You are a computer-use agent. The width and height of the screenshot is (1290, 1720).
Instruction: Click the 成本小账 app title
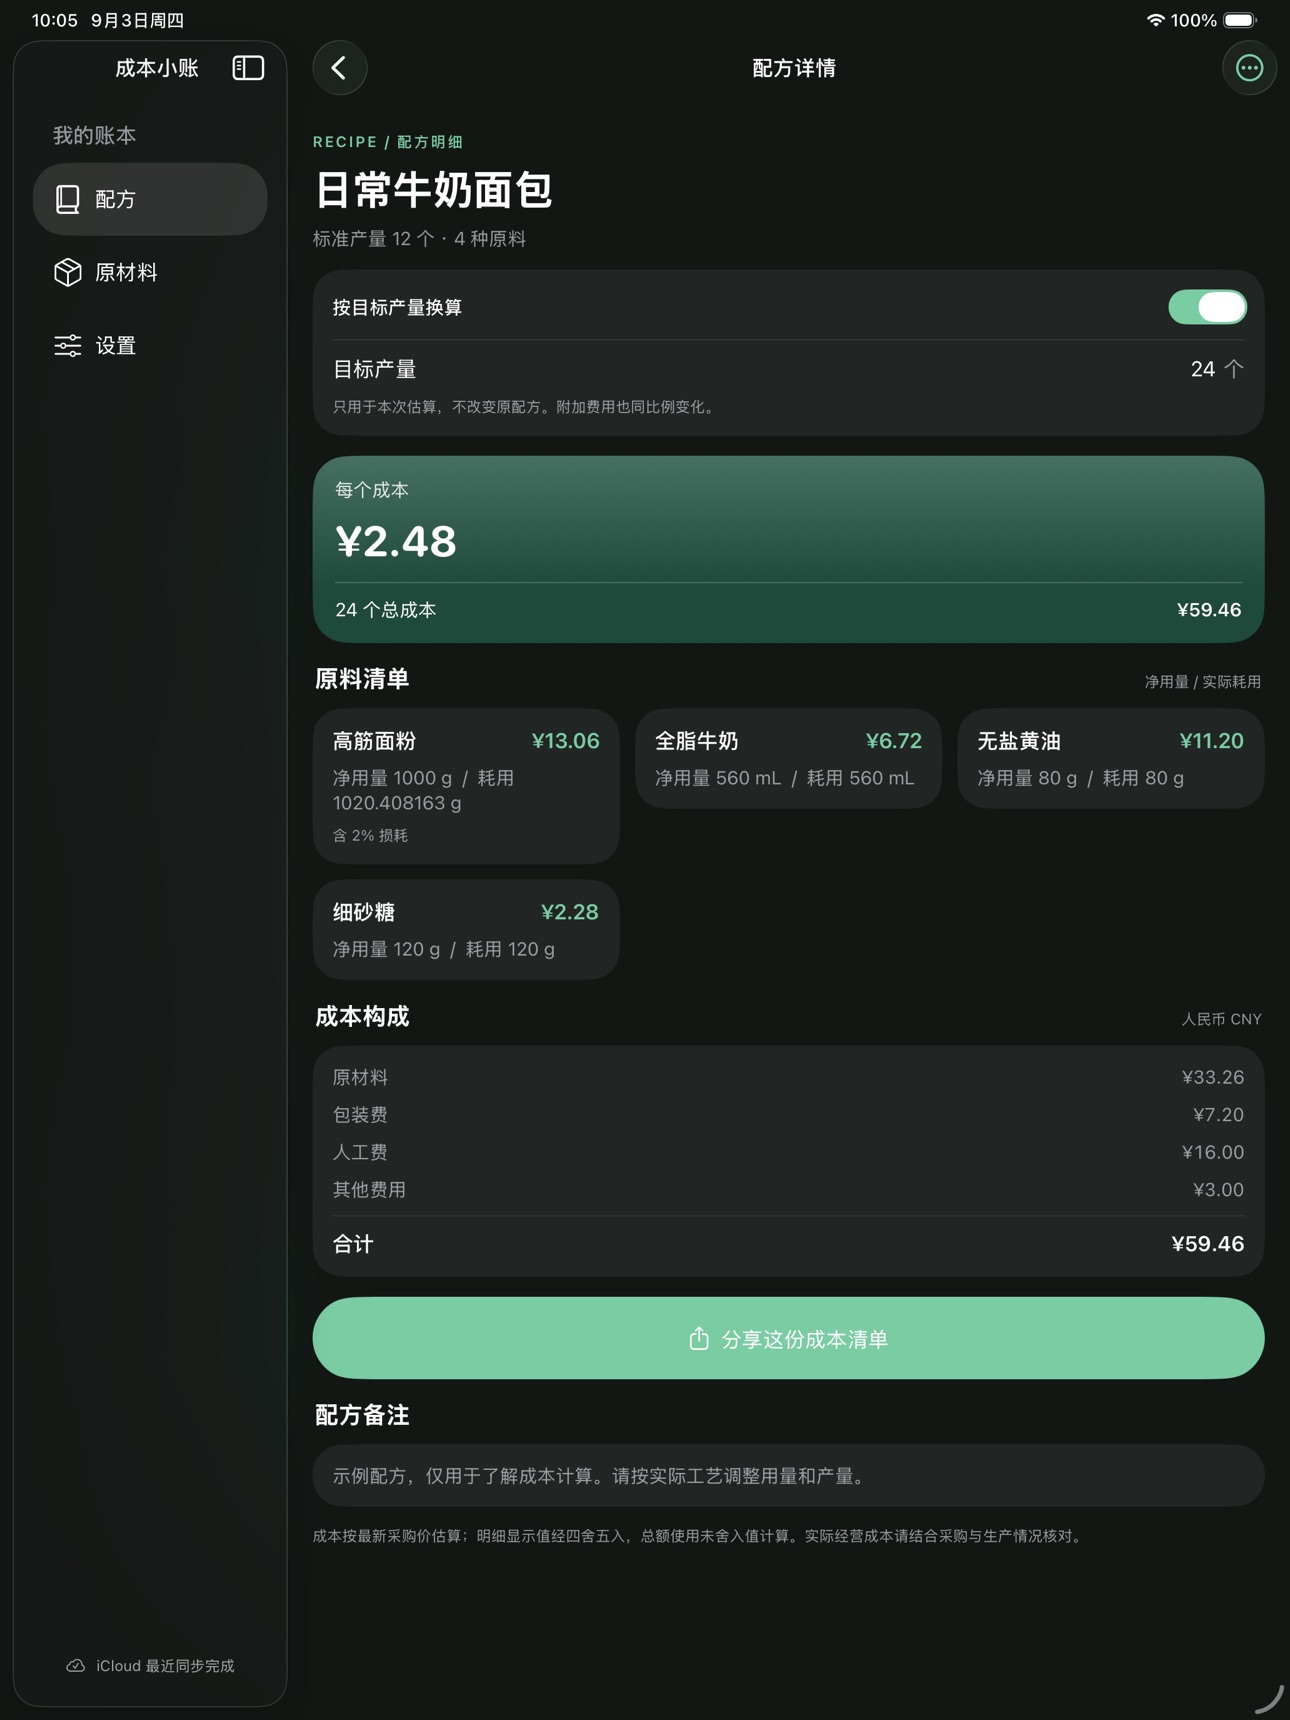[x=157, y=68]
